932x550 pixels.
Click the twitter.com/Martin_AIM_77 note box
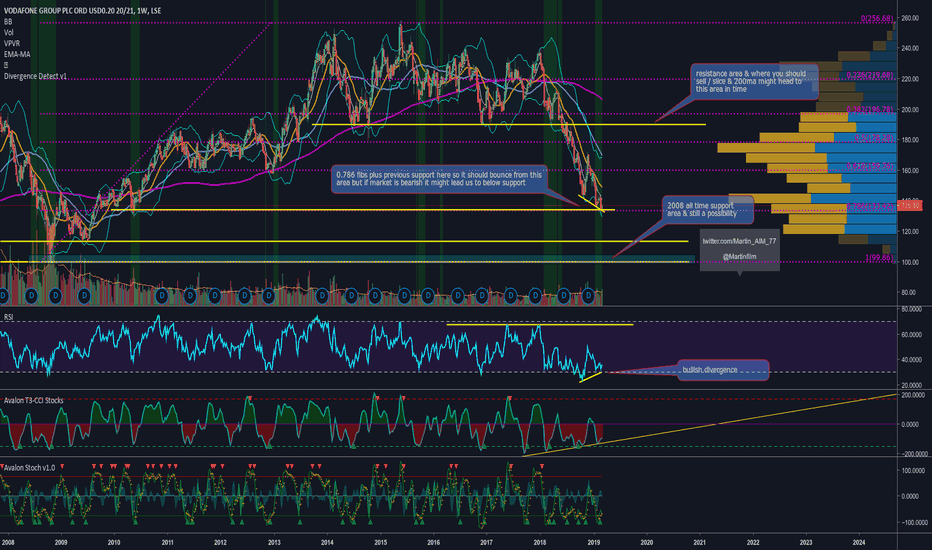click(x=739, y=250)
